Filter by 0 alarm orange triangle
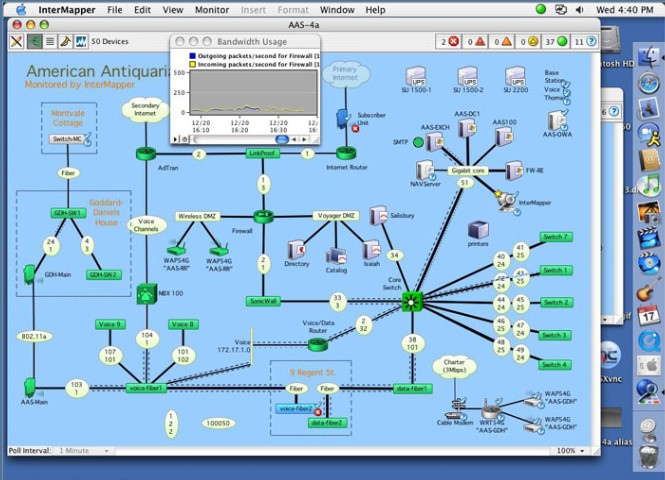665x480 pixels. tap(501, 42)
